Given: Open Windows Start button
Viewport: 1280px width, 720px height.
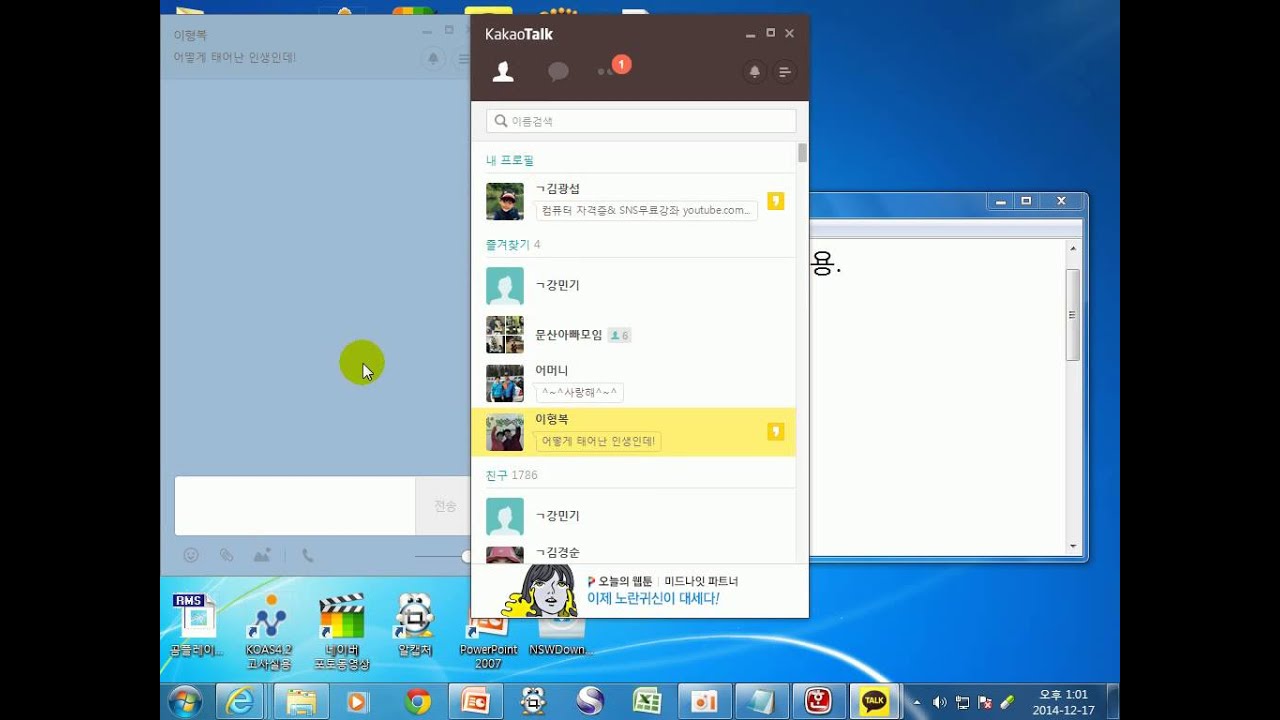Looking at the screenshot, I should pos(186,702).
